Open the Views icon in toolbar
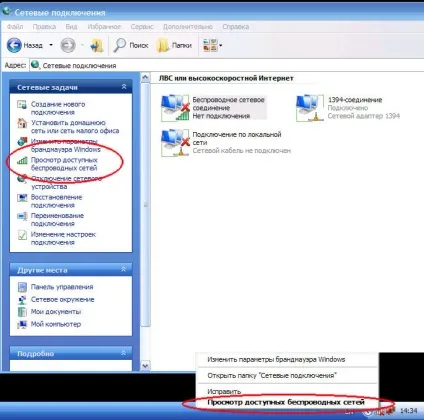 (x=210, y=45)
